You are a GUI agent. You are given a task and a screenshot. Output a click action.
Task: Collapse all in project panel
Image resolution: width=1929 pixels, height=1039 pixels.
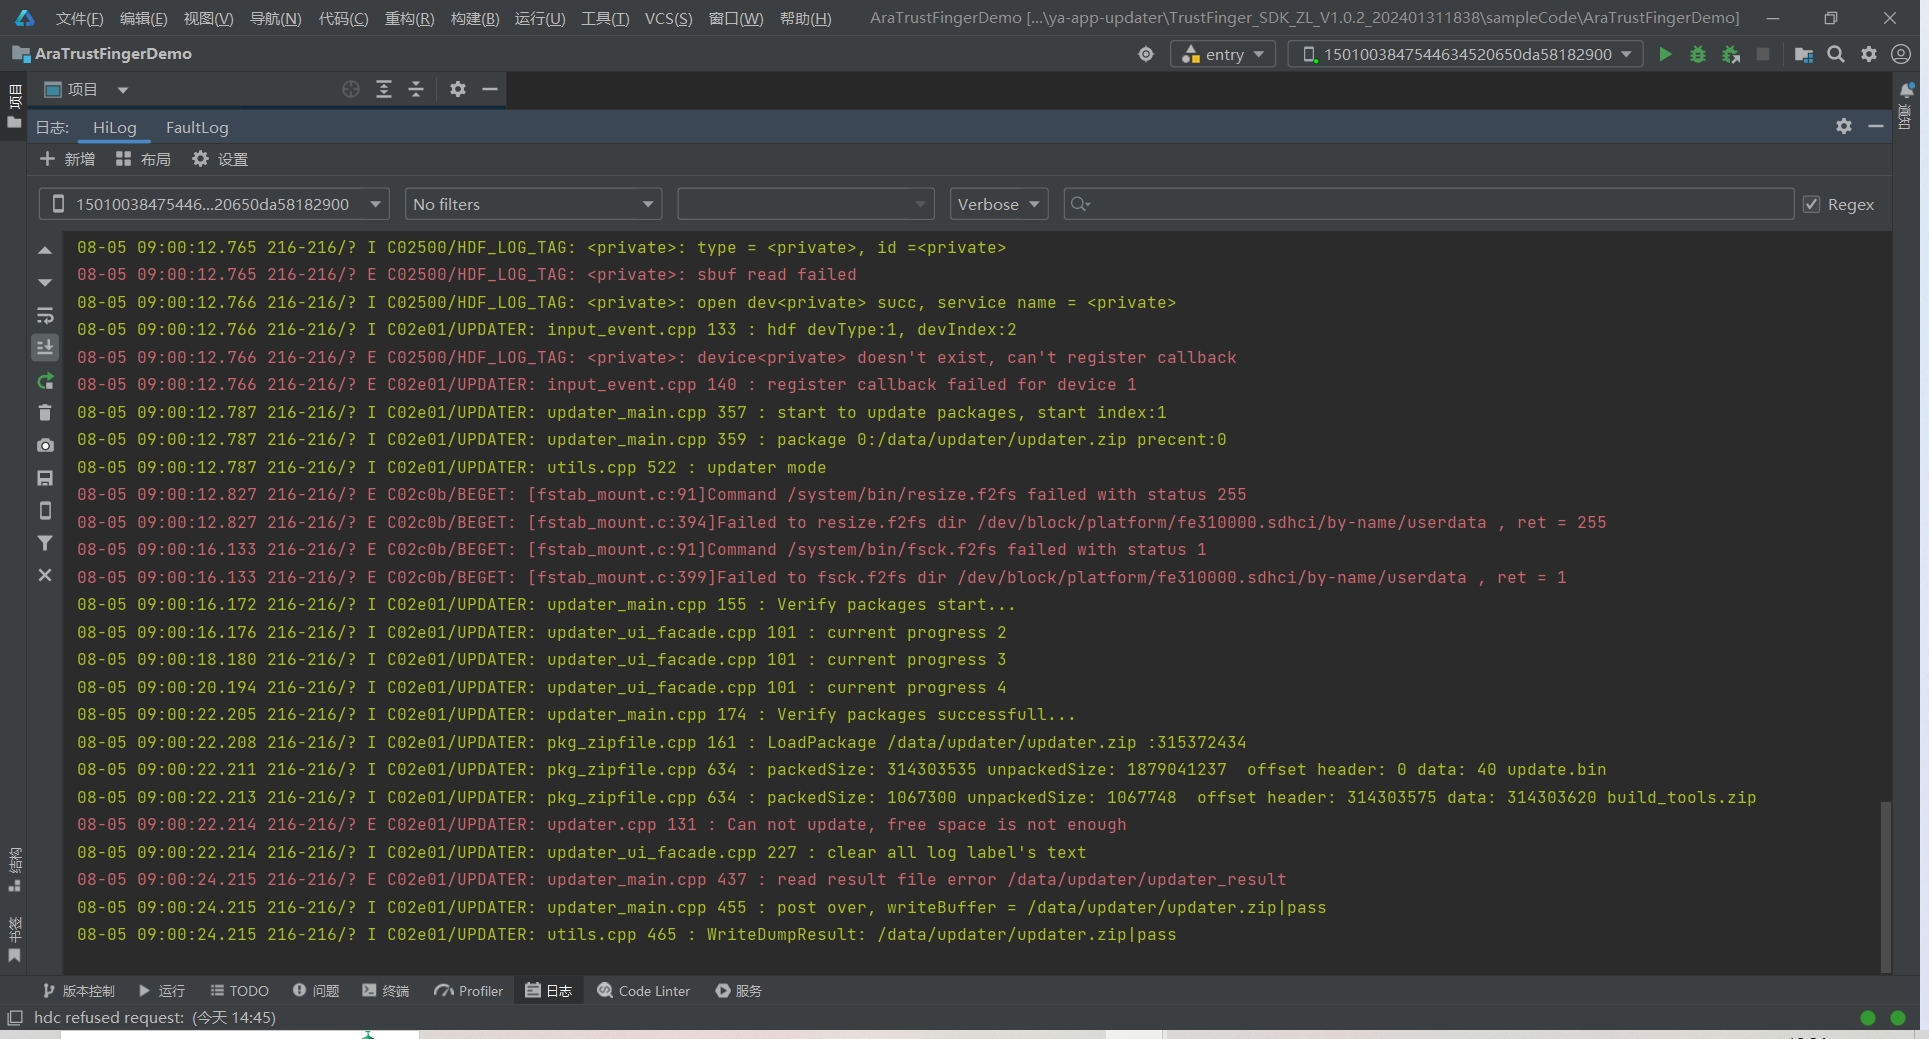click(x=416, y=89)
